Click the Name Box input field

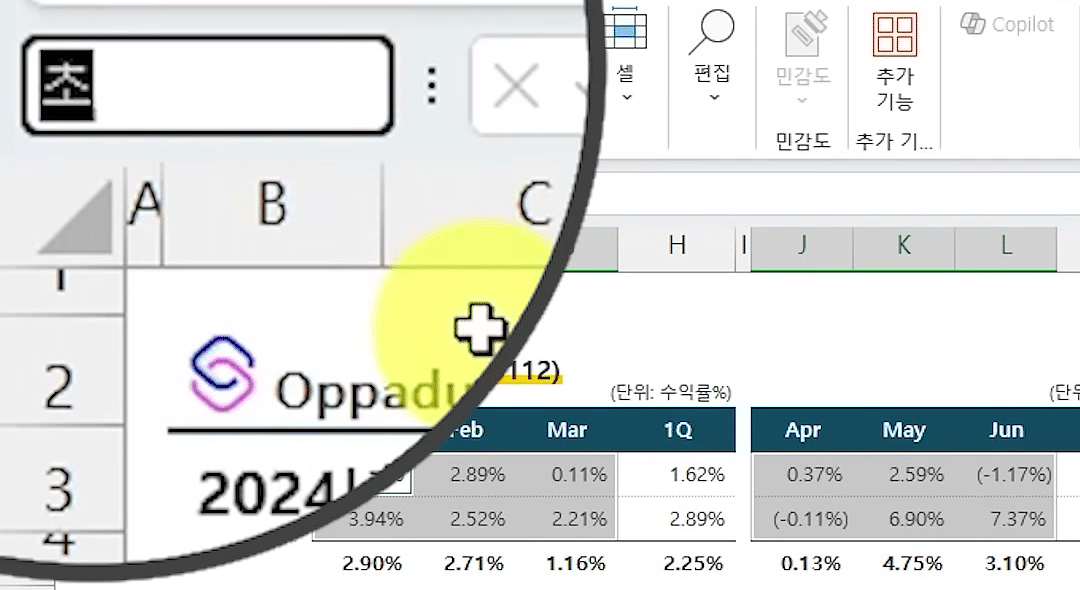tap(208, 85)
